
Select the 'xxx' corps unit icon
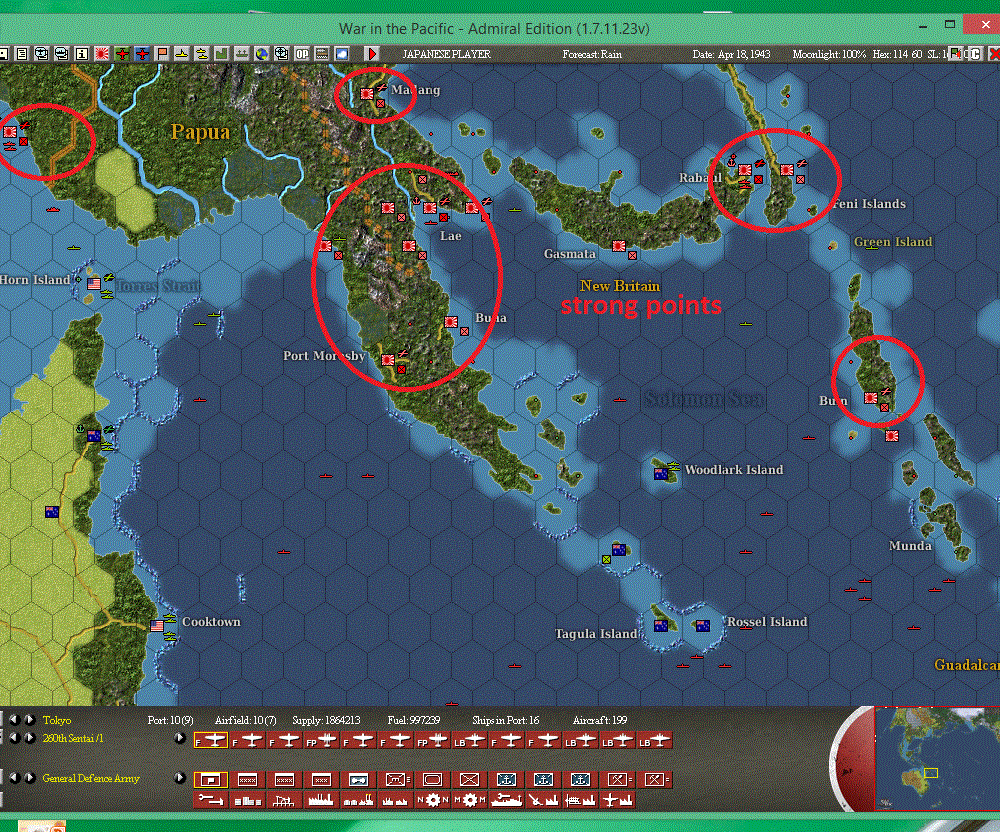click(x=321, y=780)
